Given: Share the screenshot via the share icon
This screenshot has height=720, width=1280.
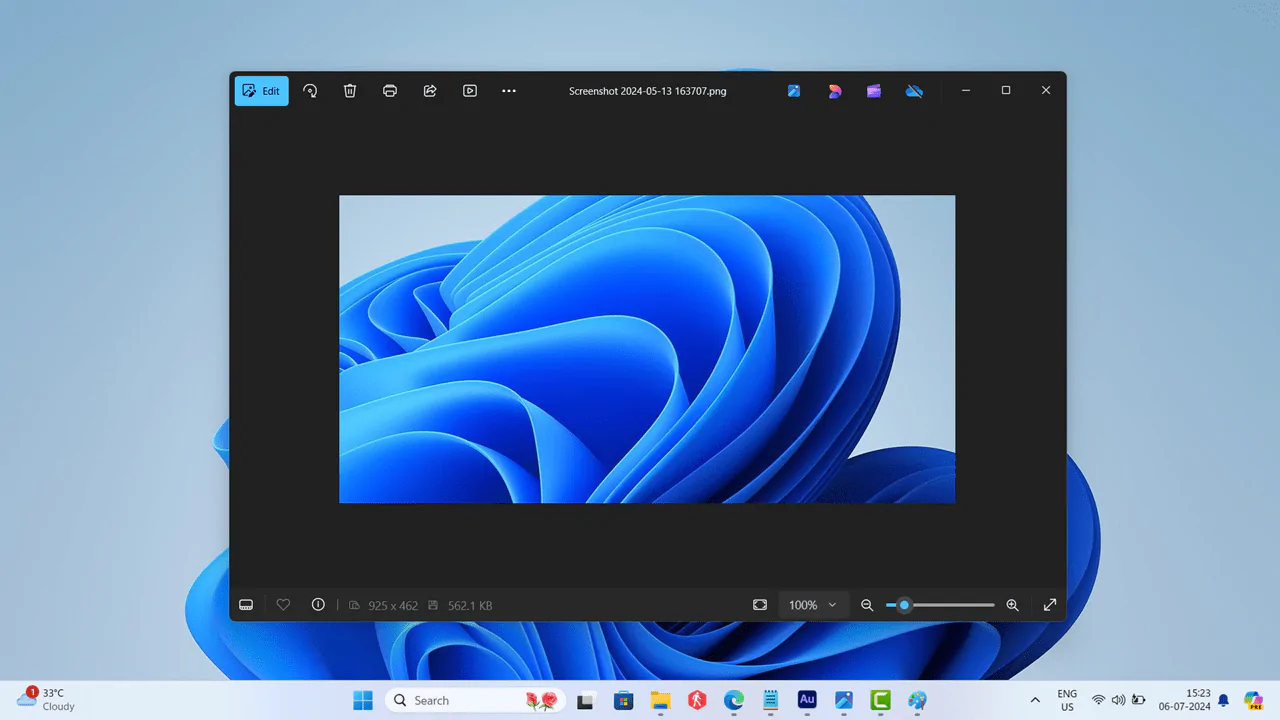Looking at the screenshot, I should tap(430, 91).
